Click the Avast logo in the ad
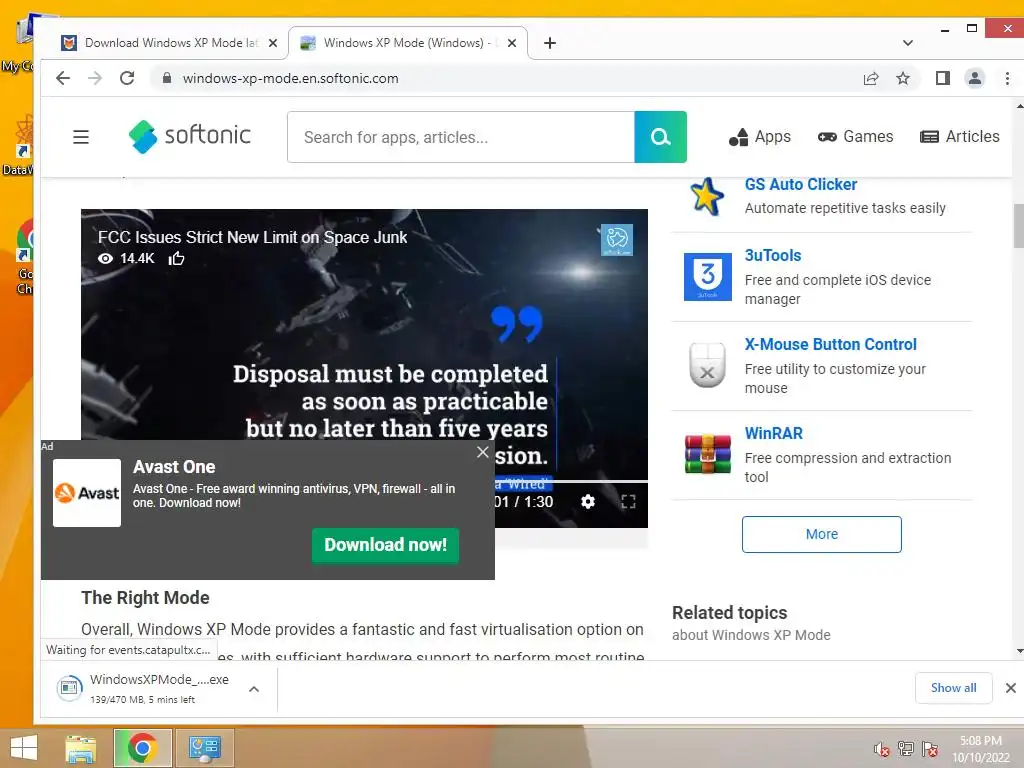1024x768 pixels. click(87, 493)
